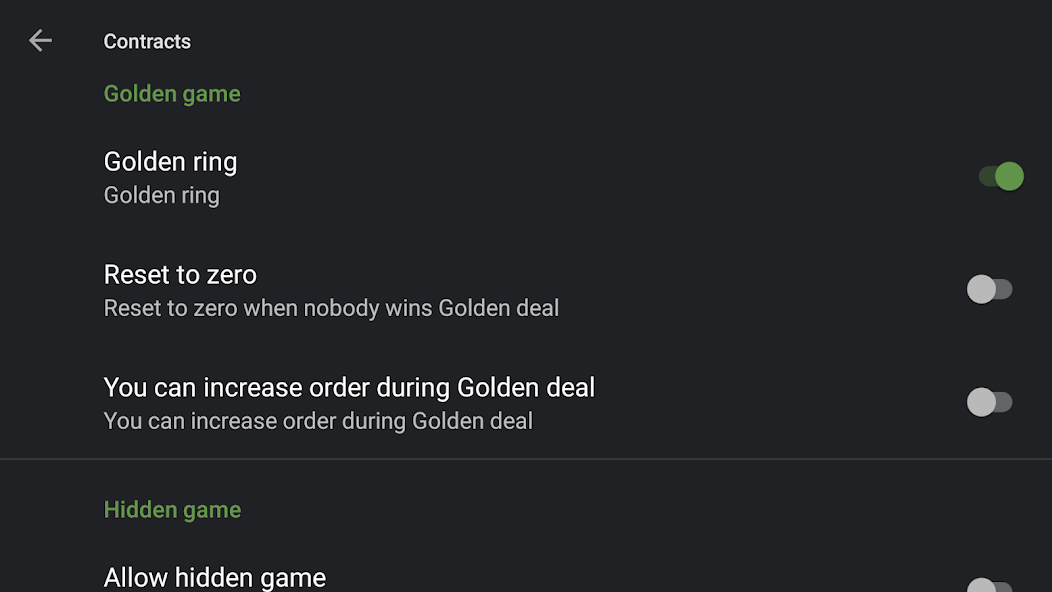1052x592 pixels.
Task: Click the Golden ring subtitle text
Action: click(161, 194)
